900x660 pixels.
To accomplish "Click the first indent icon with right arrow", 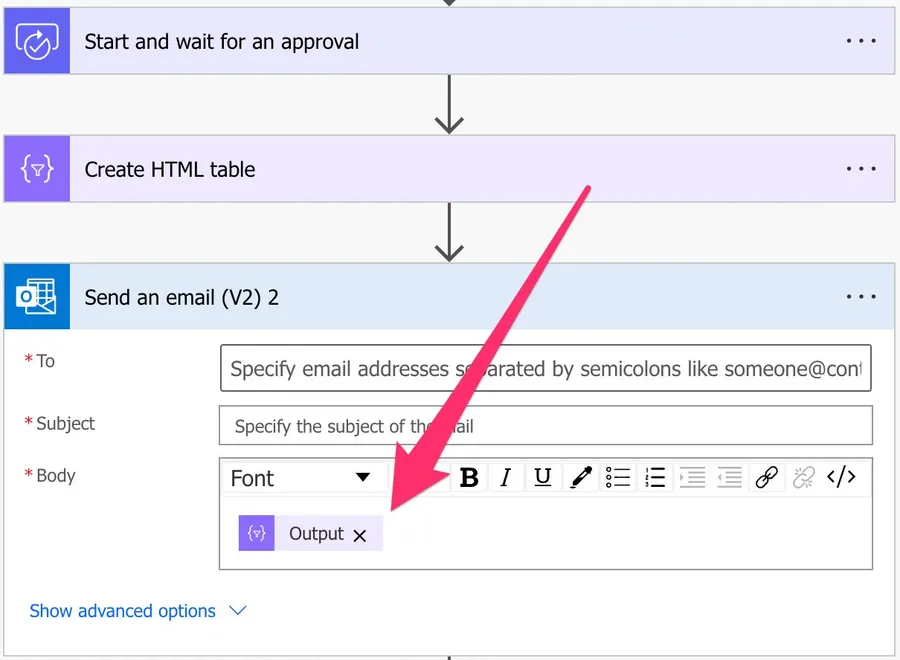I will click(x=692, y=478).
